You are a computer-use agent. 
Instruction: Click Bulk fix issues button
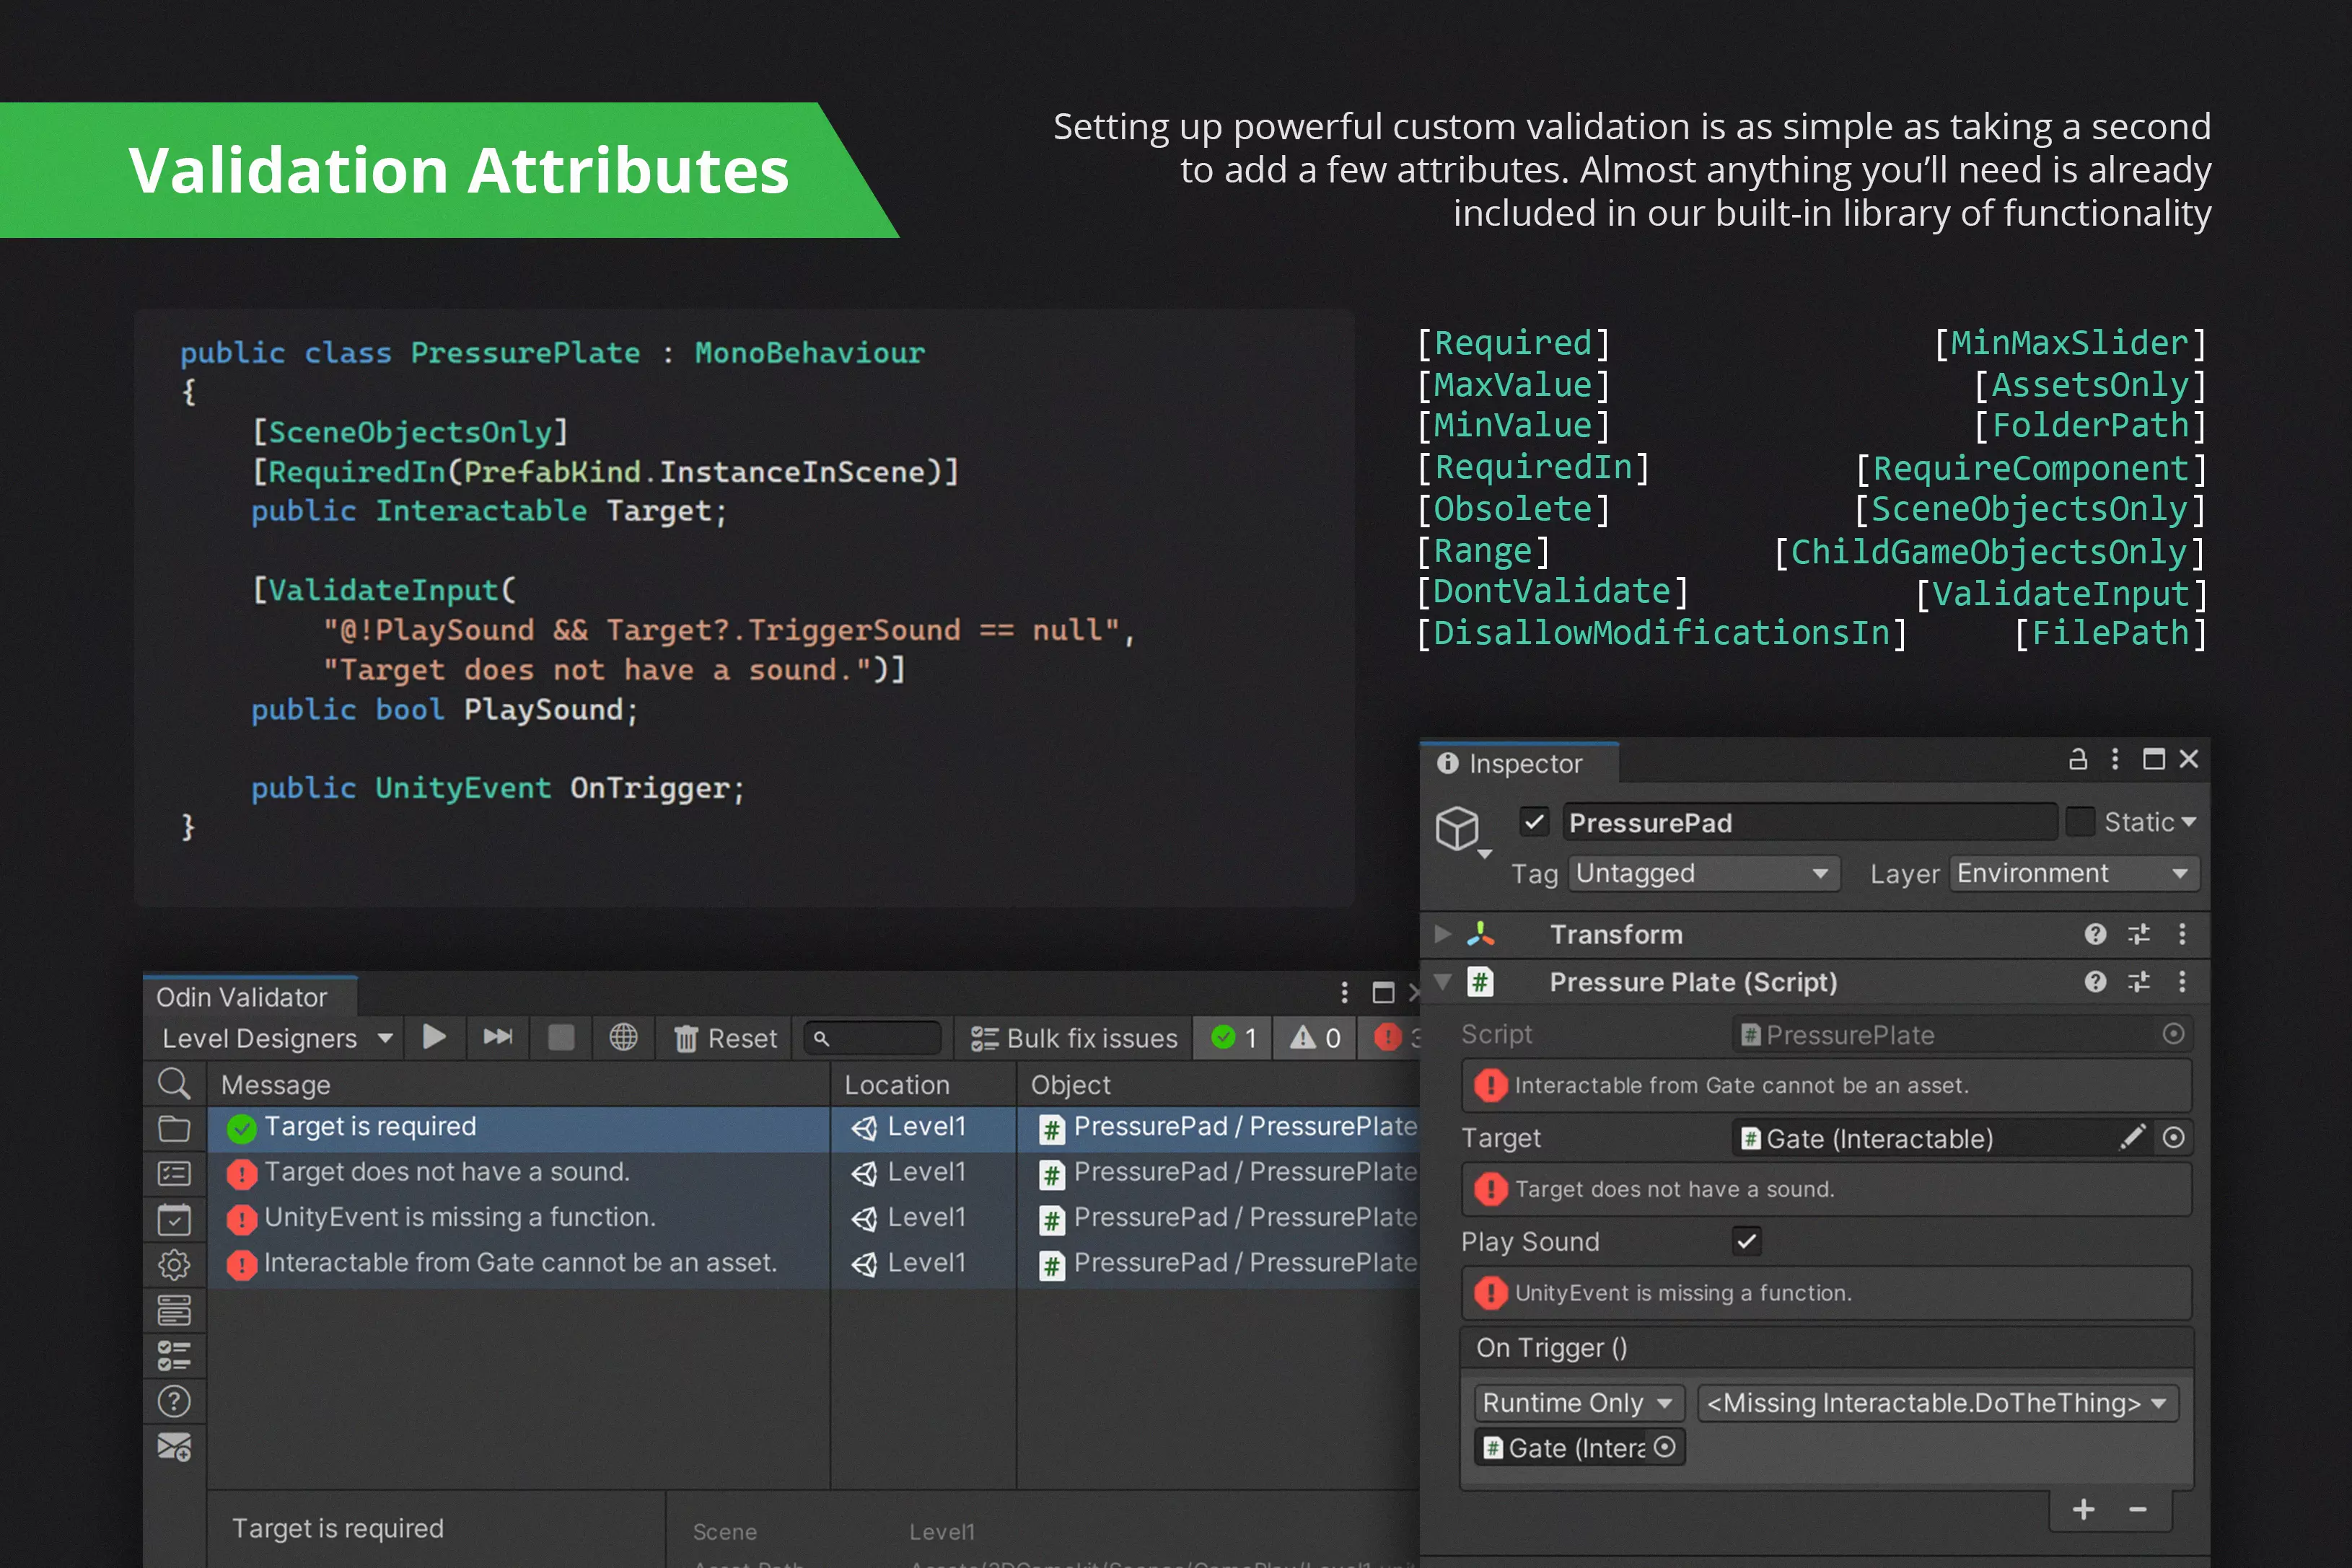(1074, 1038)
